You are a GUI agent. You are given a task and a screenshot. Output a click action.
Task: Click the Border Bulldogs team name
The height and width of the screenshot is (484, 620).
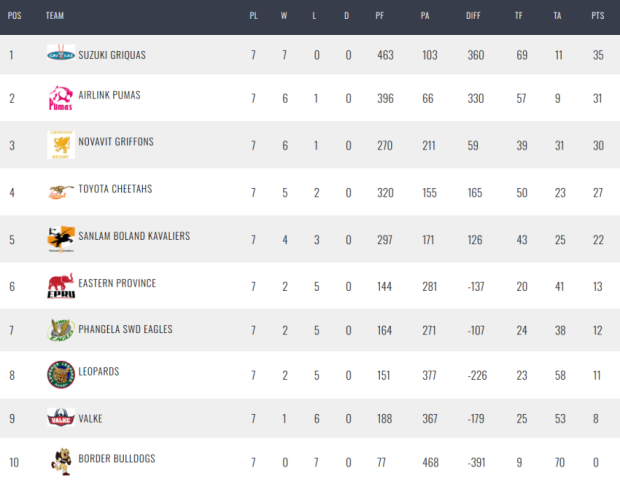click(x=117, y=458)
